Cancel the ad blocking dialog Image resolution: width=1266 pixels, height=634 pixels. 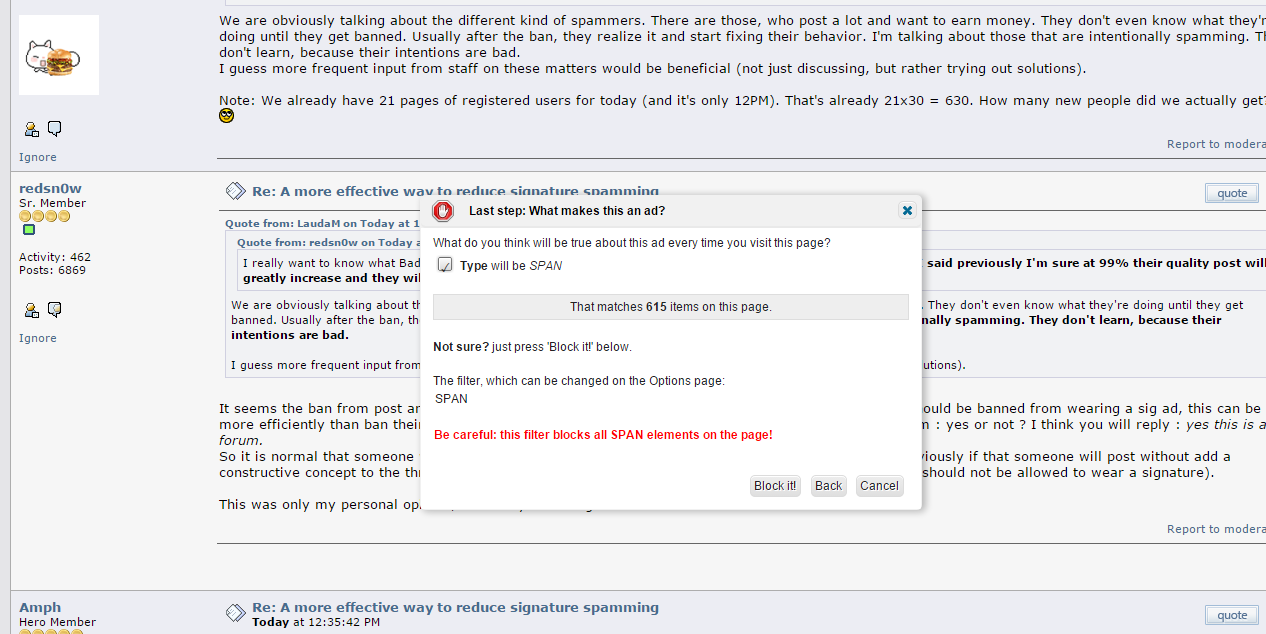(879, 486)
